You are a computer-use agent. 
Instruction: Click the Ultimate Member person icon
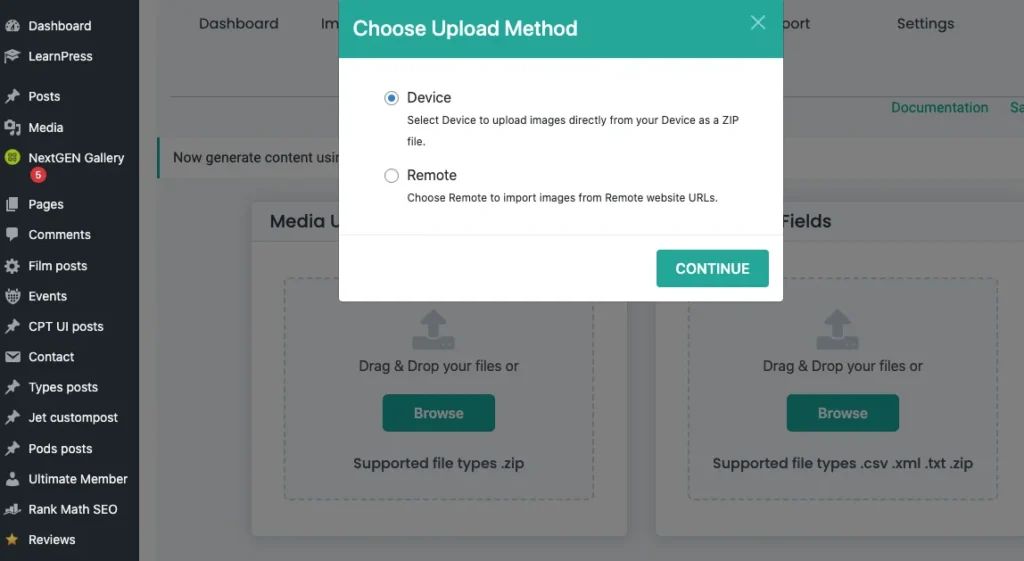point(12,479)
